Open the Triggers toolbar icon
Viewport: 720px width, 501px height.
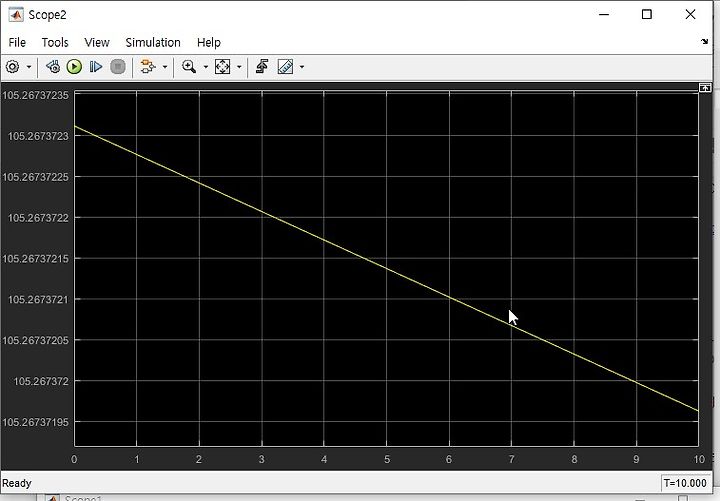262,67
